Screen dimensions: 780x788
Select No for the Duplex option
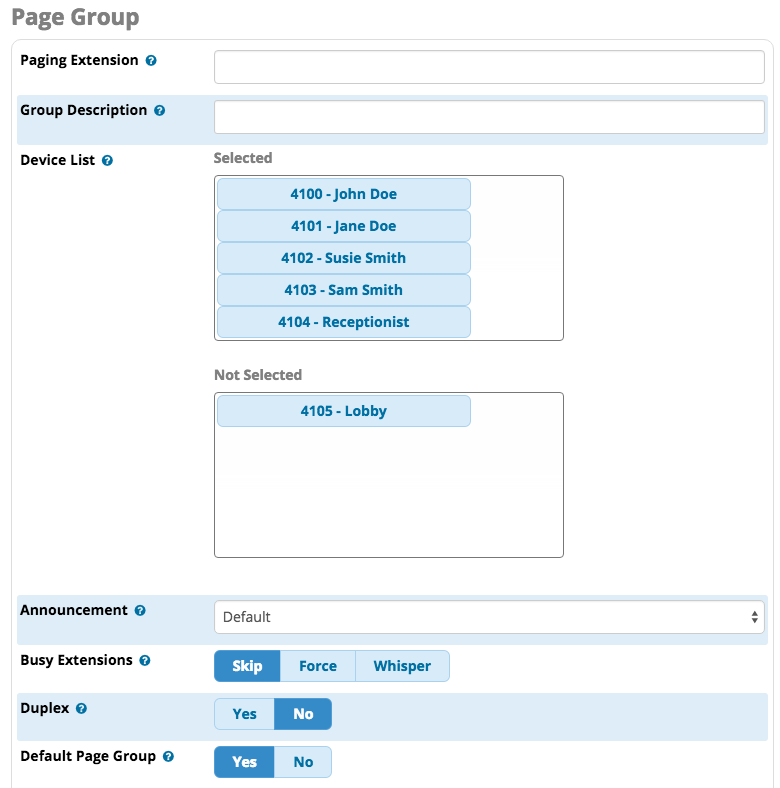303,714
